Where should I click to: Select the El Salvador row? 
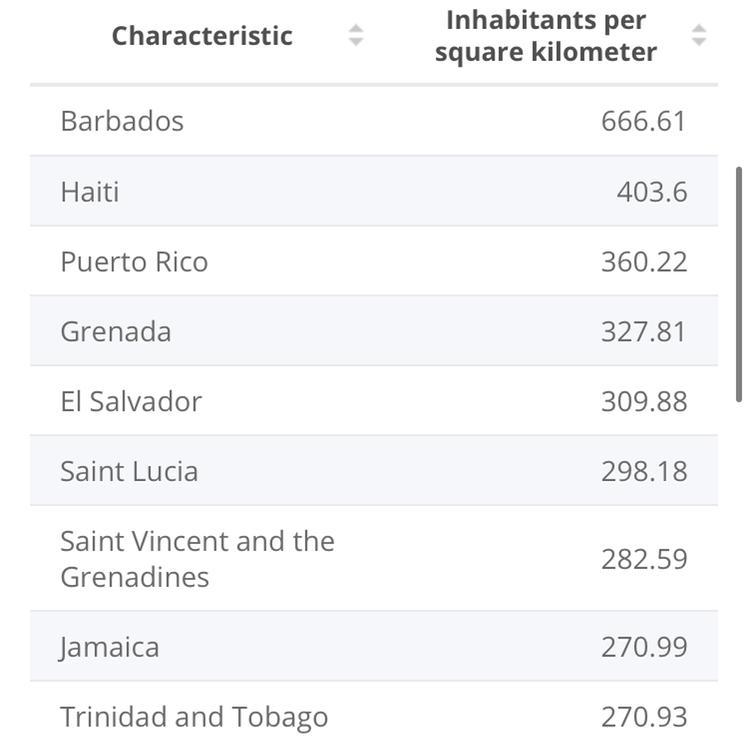[374, 401]
